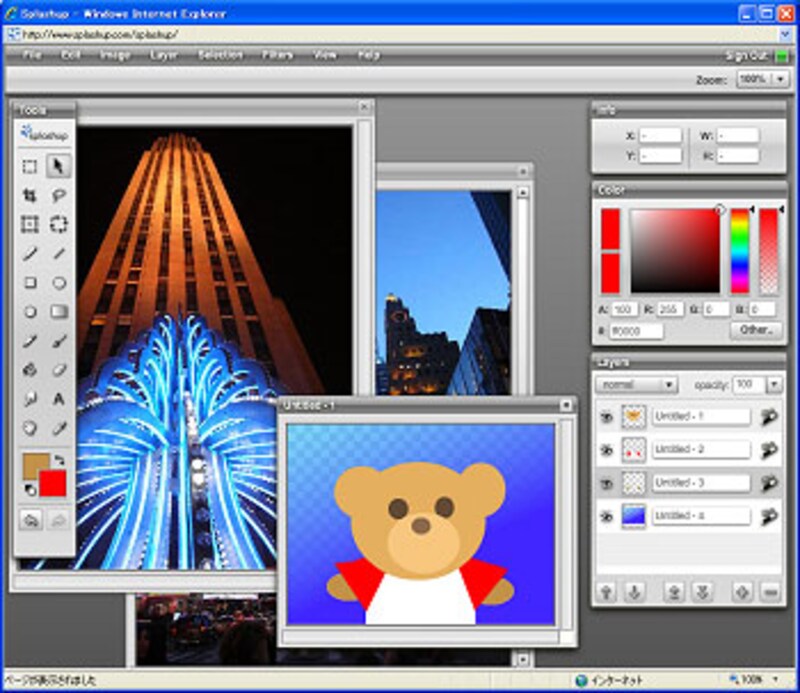This screenshot has width=800, height=693.
Task: Click the red background color swatch
Action: pos(52,483)
